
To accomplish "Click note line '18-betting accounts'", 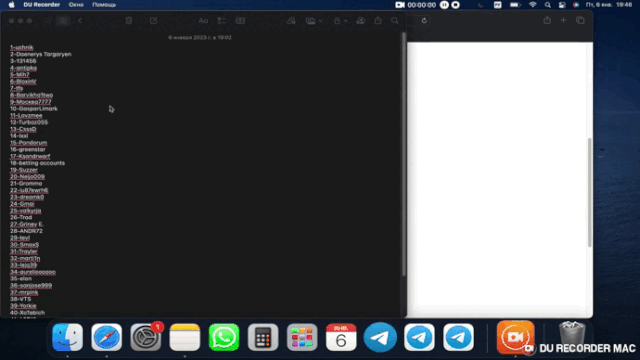I will (x=38, y=163).
